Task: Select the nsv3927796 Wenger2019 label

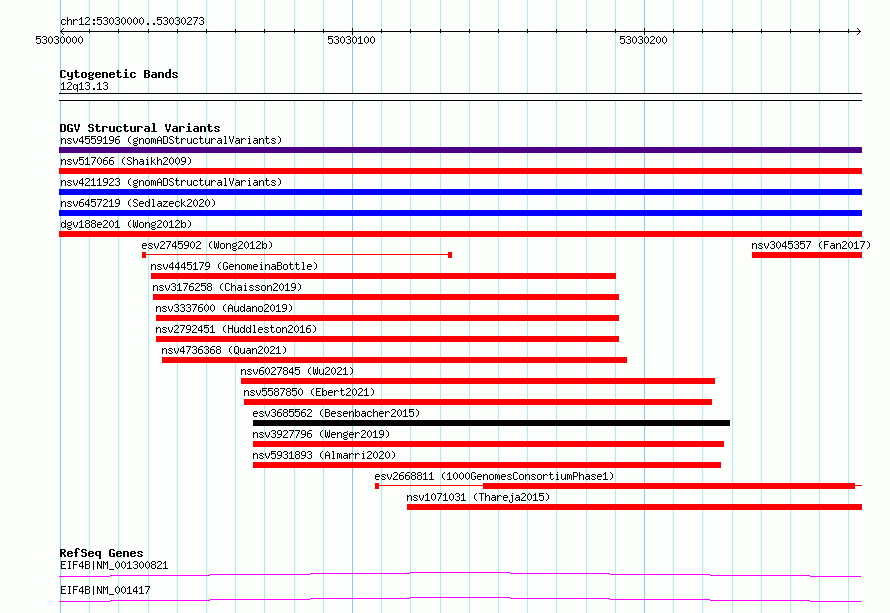Action: (321, 434)
